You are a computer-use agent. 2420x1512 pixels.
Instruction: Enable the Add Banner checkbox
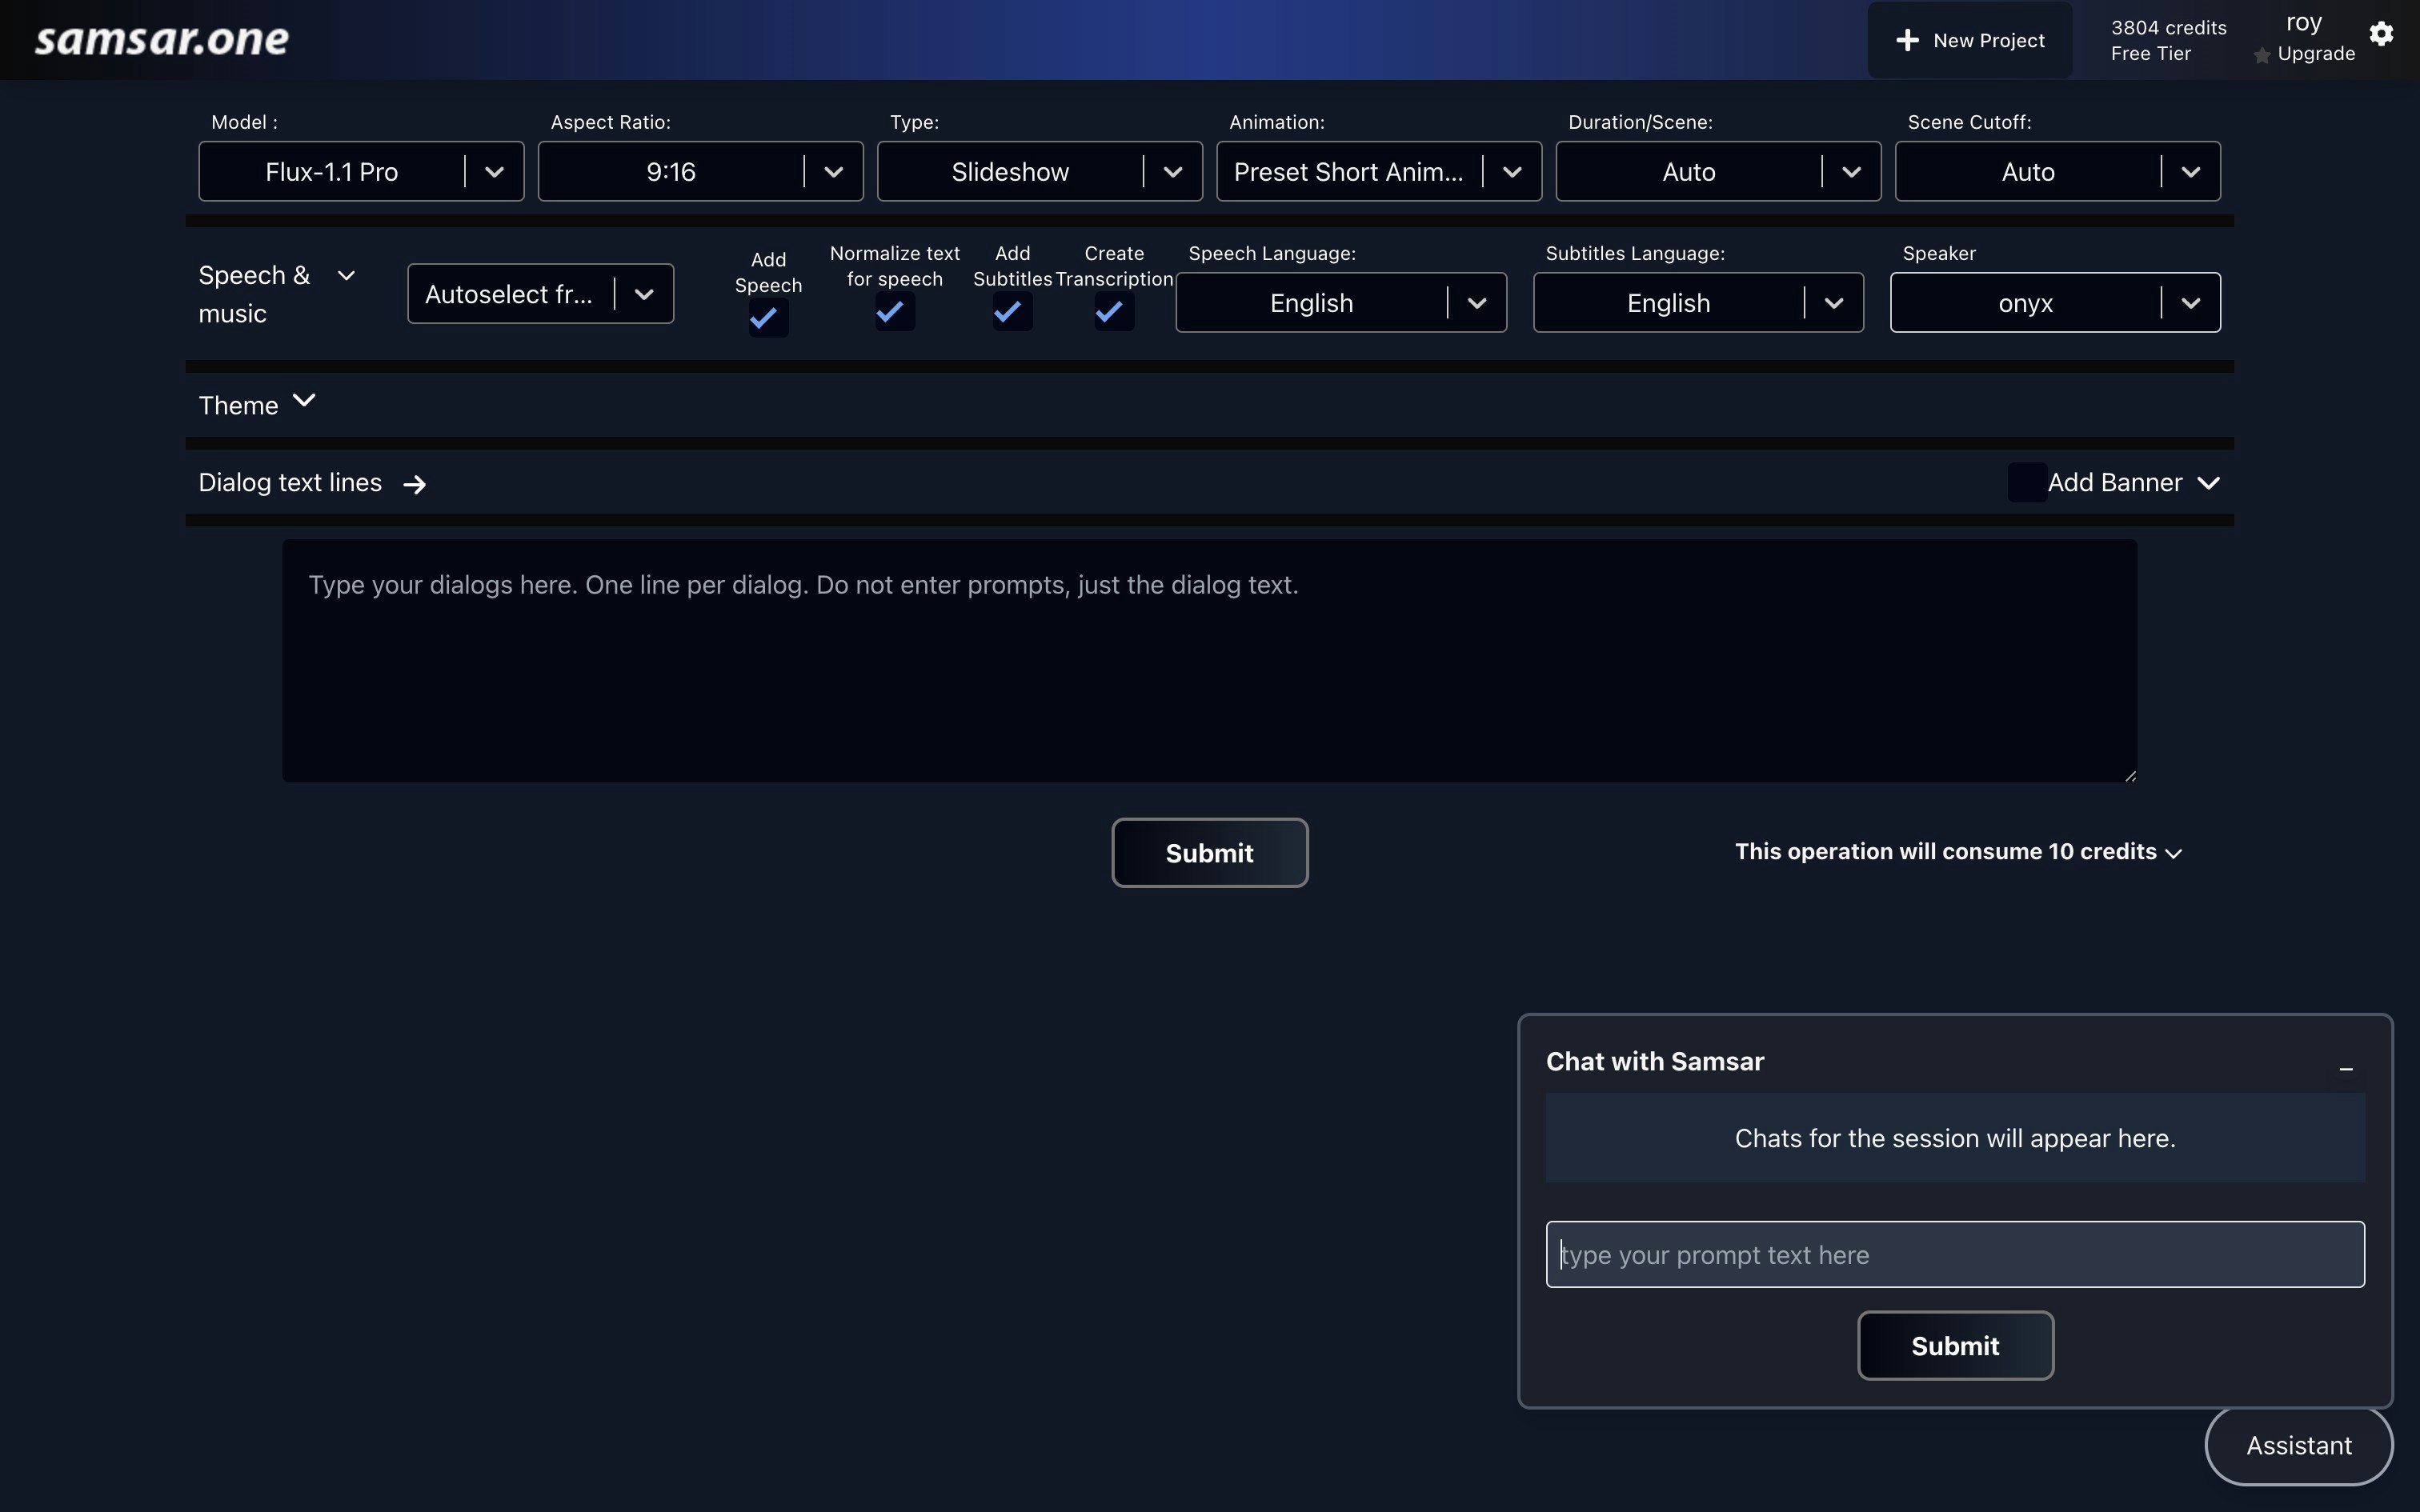pos(2026,483)
